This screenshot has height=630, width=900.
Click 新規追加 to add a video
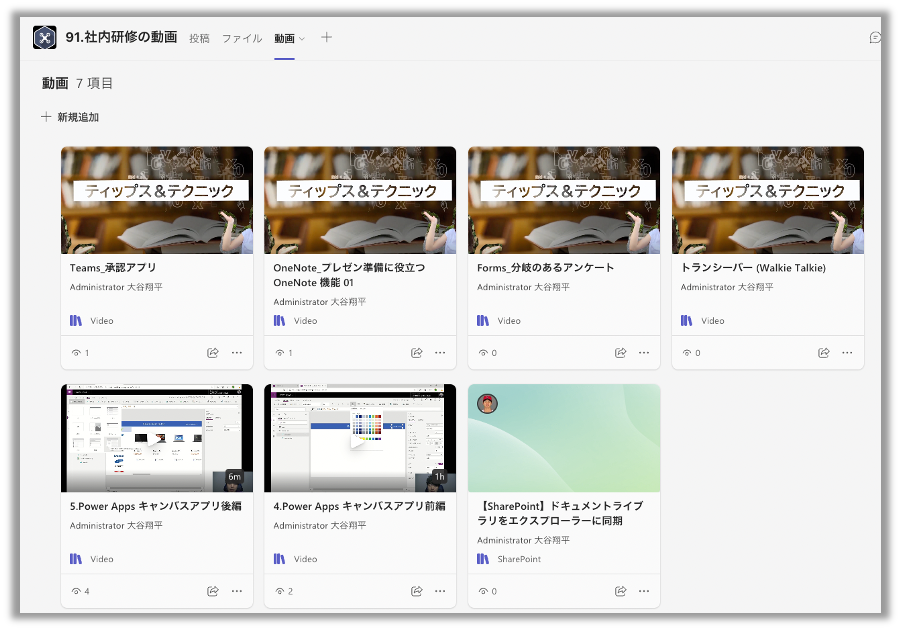pos(70,117)
